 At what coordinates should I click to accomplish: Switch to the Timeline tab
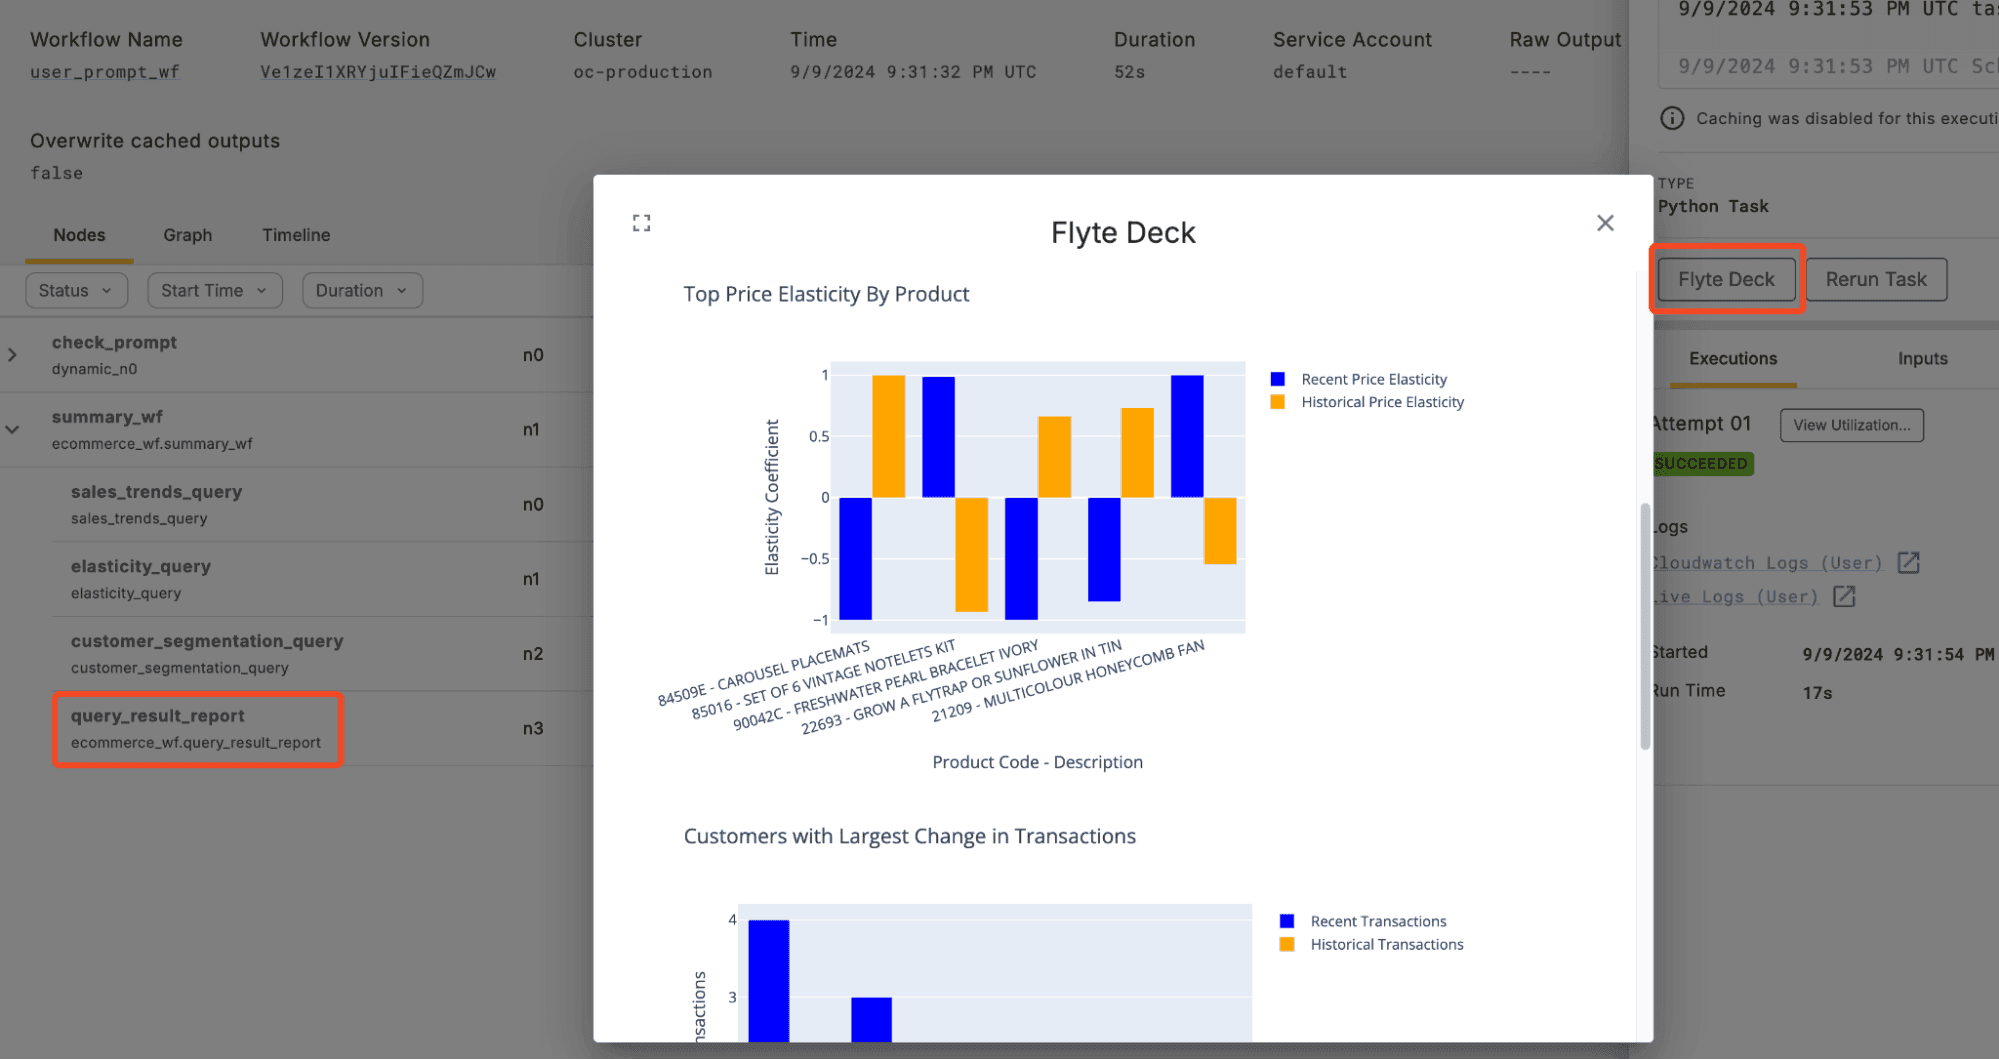[x=296, y=235]
